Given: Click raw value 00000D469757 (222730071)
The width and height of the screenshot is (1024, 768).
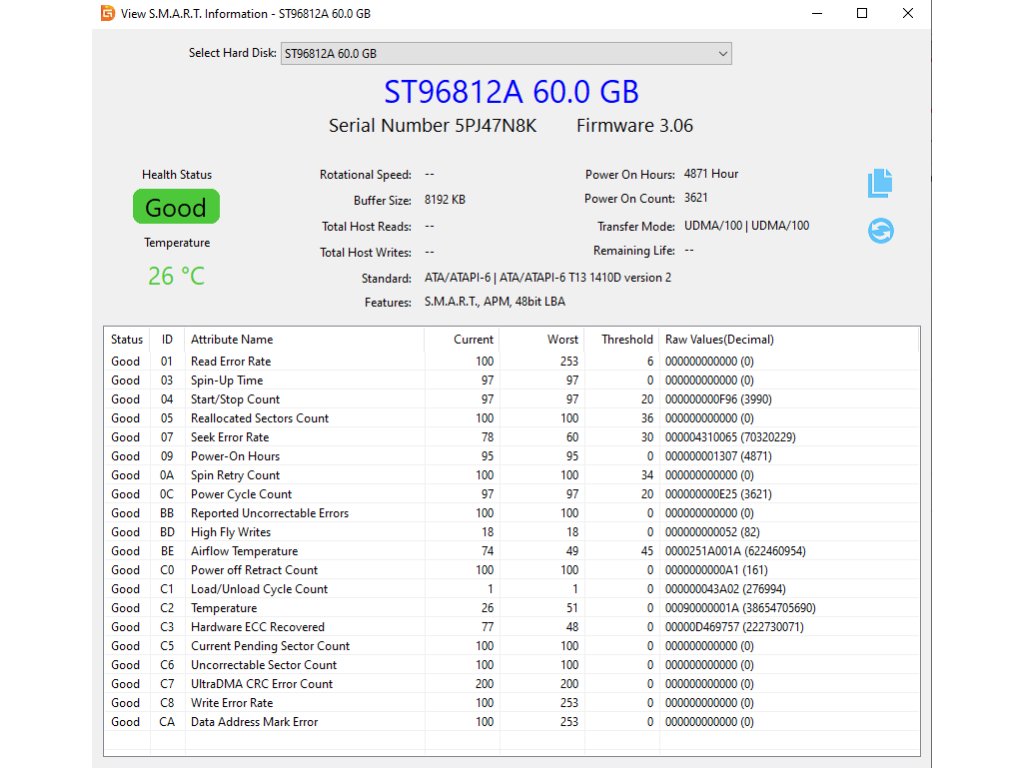Looking at the screenshot, I should 734,626.
